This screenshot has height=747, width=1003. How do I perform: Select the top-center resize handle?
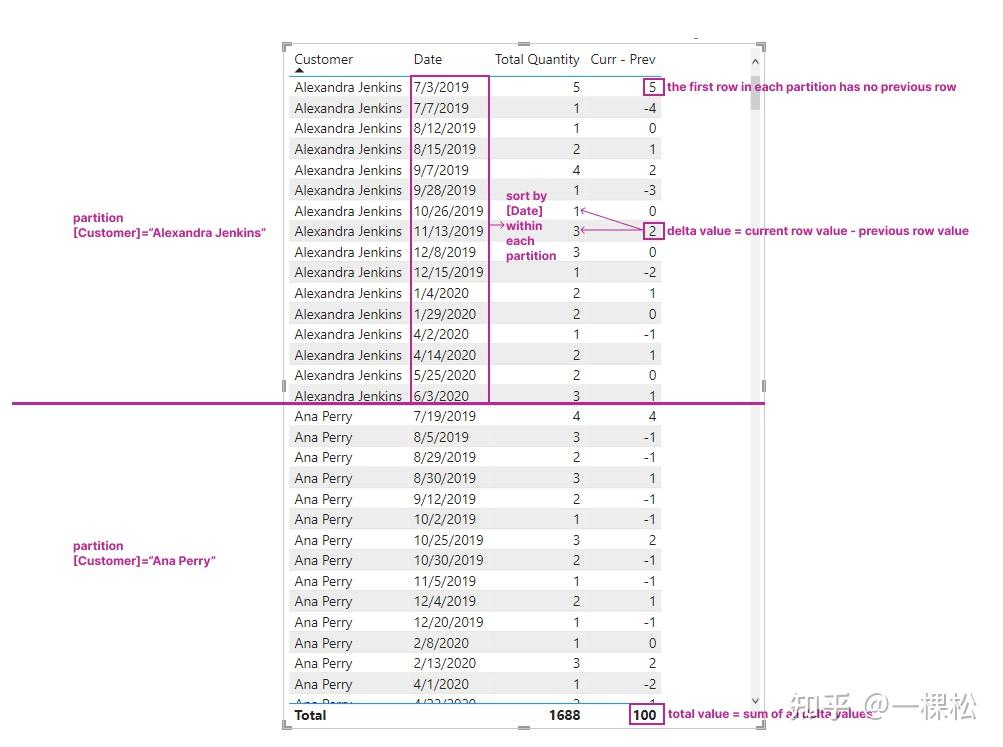click(524, 44)
